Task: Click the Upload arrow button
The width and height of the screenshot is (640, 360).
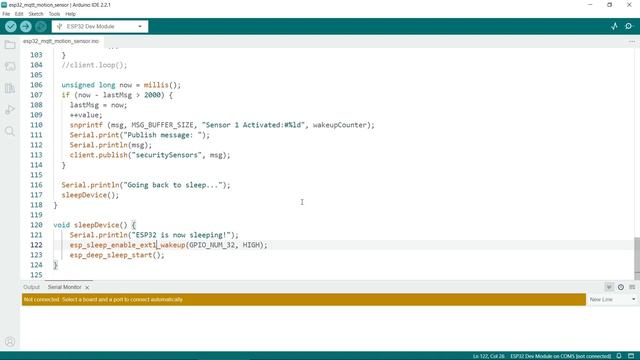Action: (x=26, y=27)
